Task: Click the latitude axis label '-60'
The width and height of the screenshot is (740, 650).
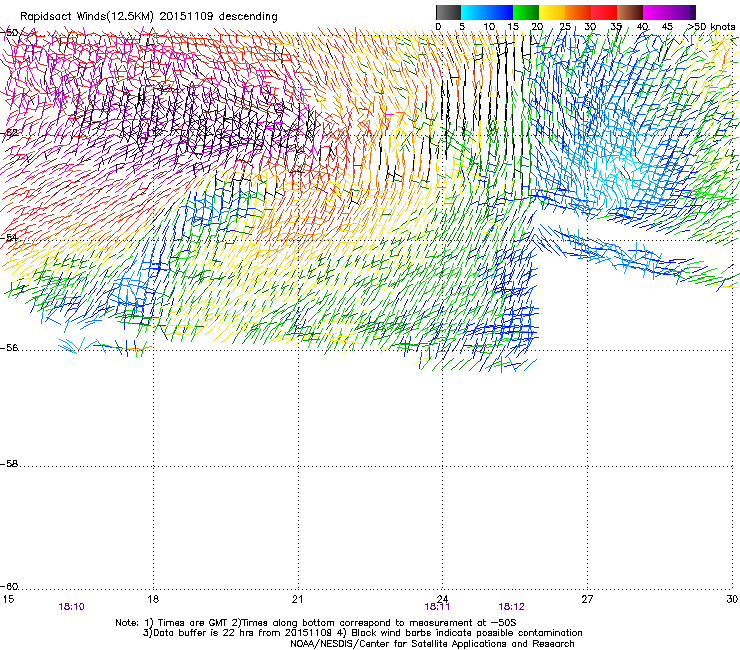Action: point(9,587)
